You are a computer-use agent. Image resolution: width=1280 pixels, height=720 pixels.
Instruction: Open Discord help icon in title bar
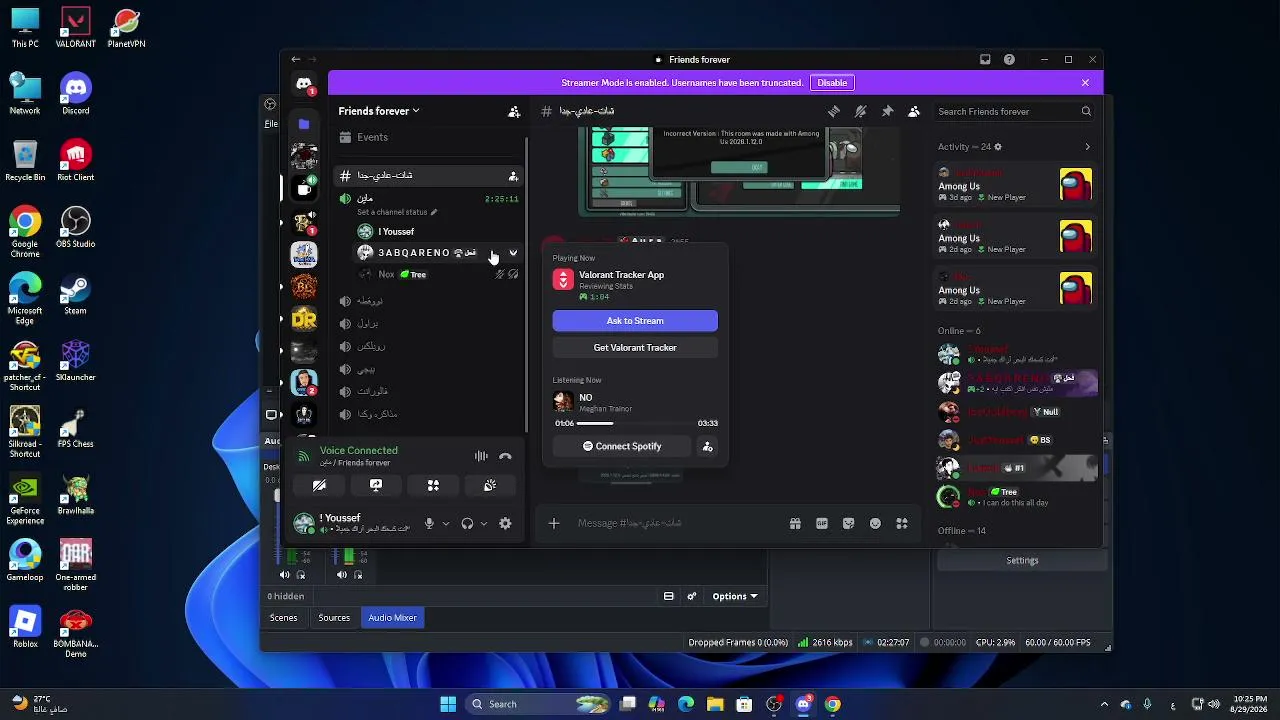click(1009, 60)
